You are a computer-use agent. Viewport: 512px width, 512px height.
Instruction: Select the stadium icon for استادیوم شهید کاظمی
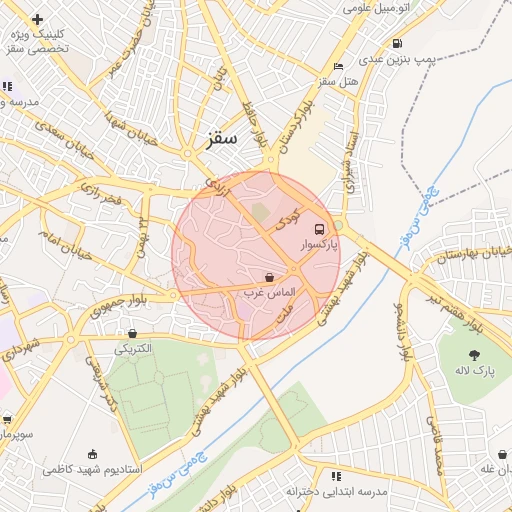click(x=92, y=454)
